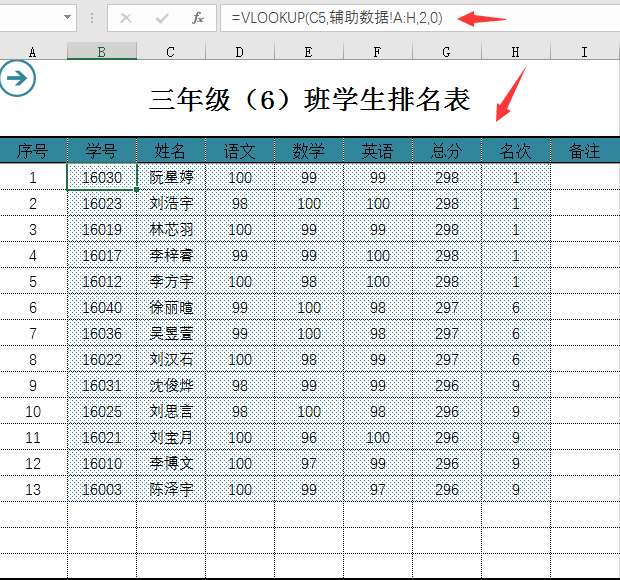This screenshot has height=580, width=620.
Task: Click the 序号 cell showing 13
Action: 33,489
